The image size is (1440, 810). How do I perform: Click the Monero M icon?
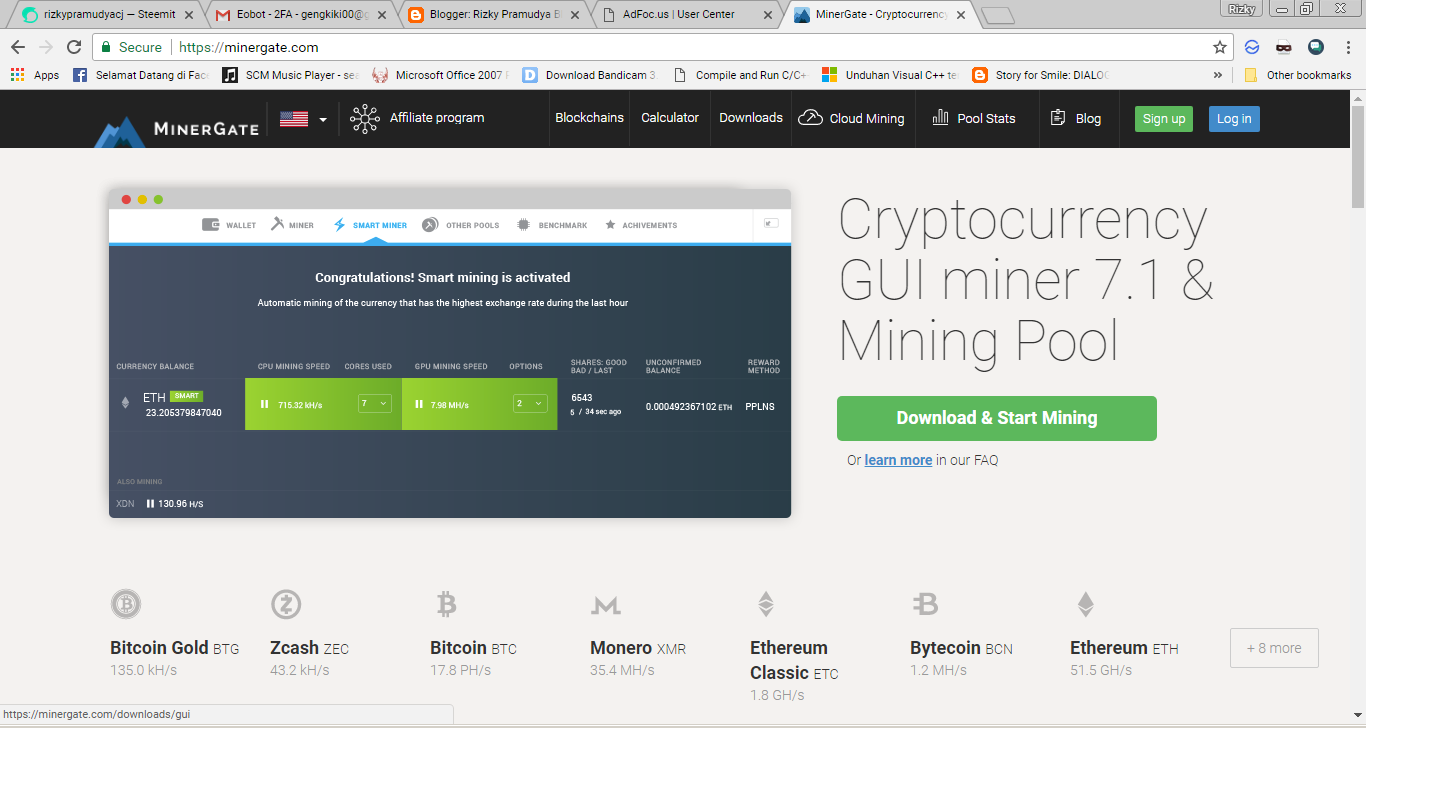point(606,605)
